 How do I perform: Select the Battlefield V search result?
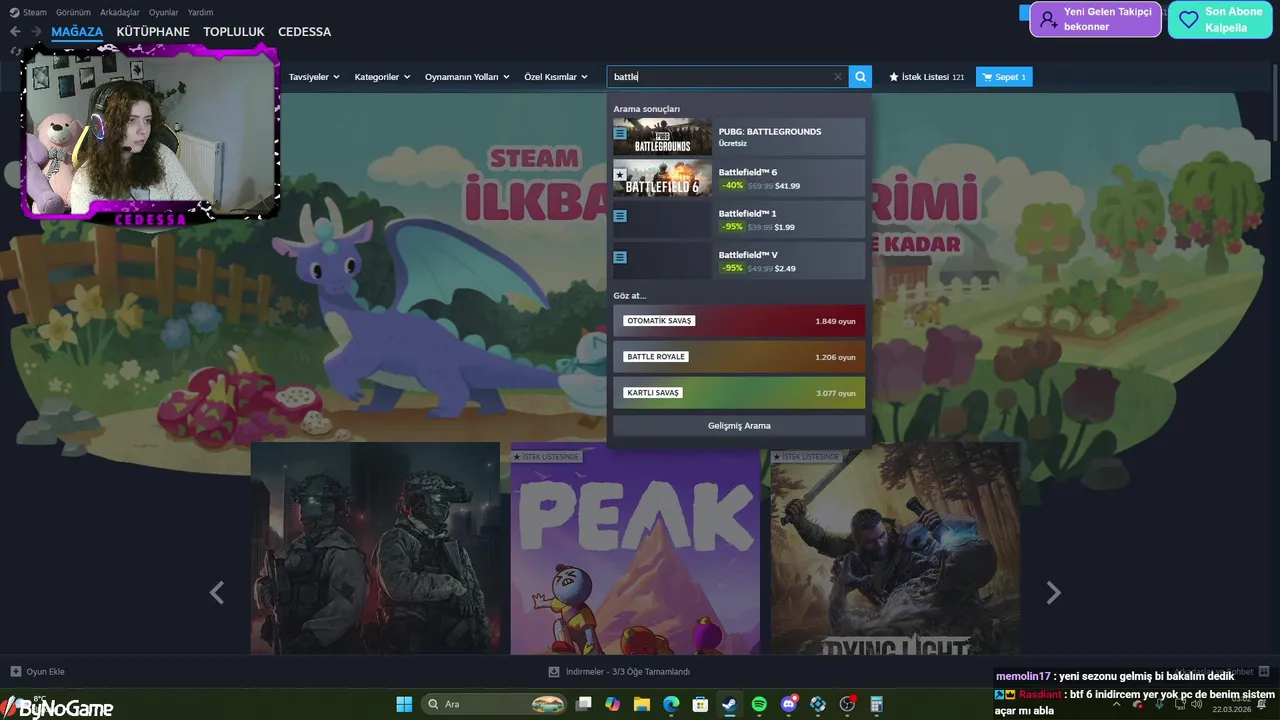point(739,260)
